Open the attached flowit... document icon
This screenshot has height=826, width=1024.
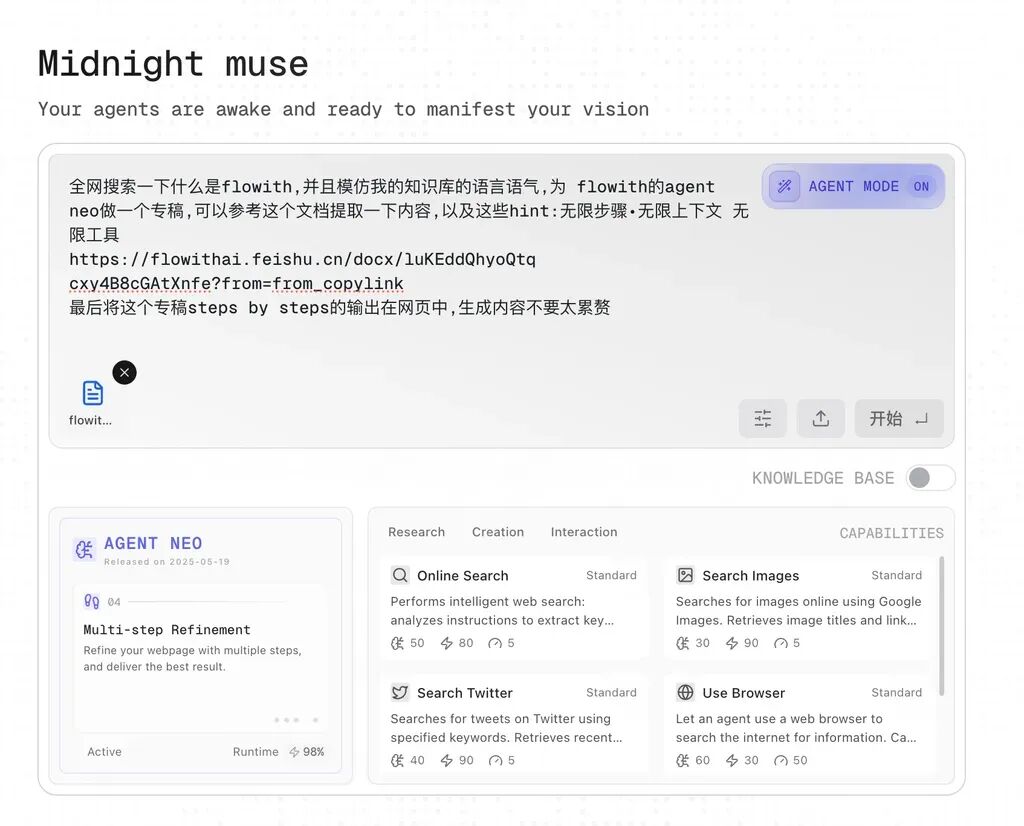pos(93,393)
